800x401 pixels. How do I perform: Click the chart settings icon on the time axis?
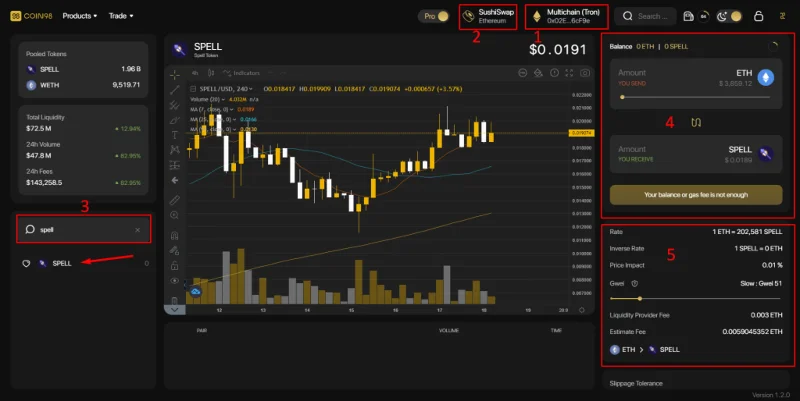(x=582, y=310)
